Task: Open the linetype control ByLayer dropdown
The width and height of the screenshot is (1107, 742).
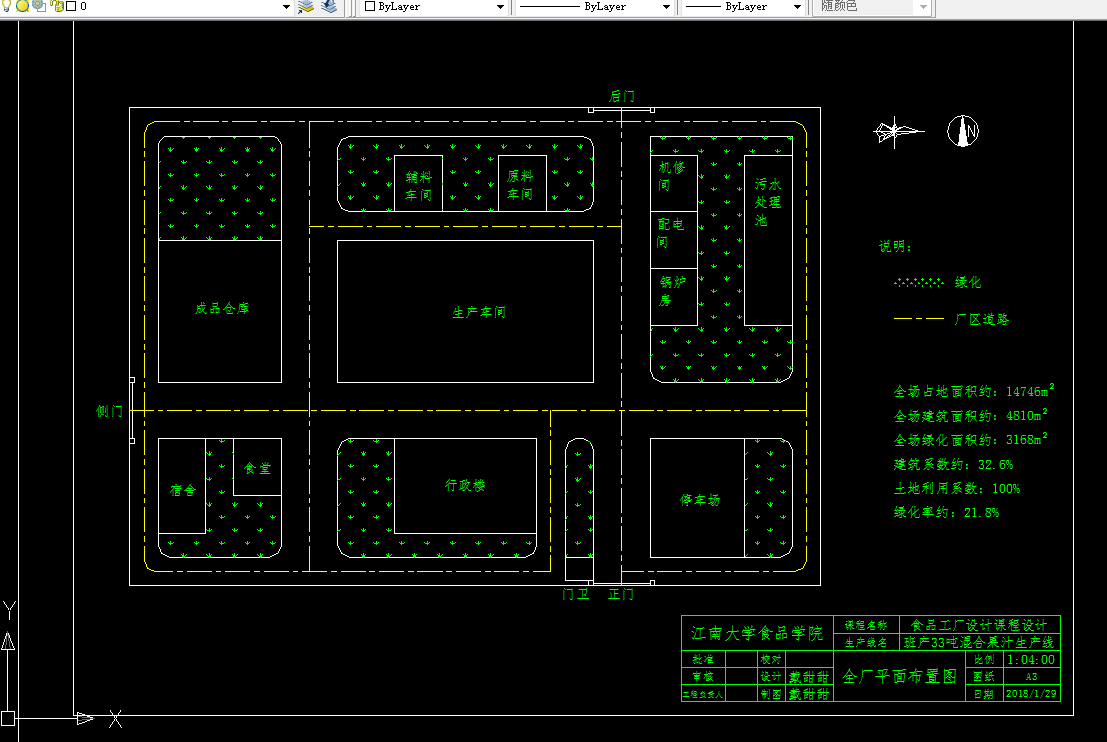Action: pos(666,7)
